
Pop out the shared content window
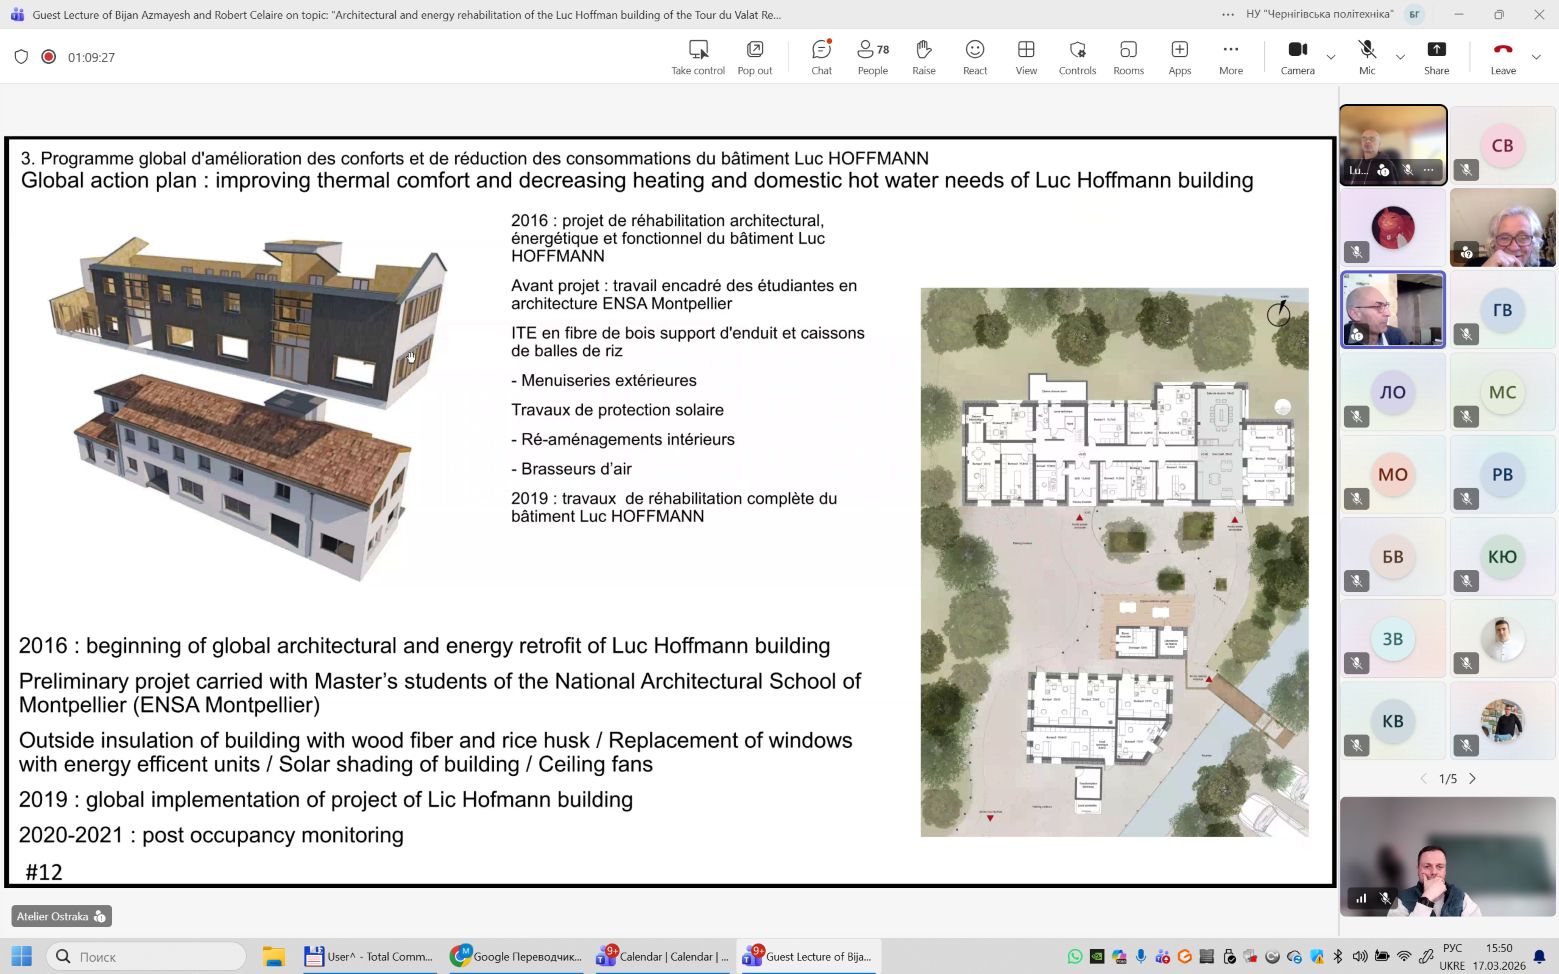coord(754,57)
